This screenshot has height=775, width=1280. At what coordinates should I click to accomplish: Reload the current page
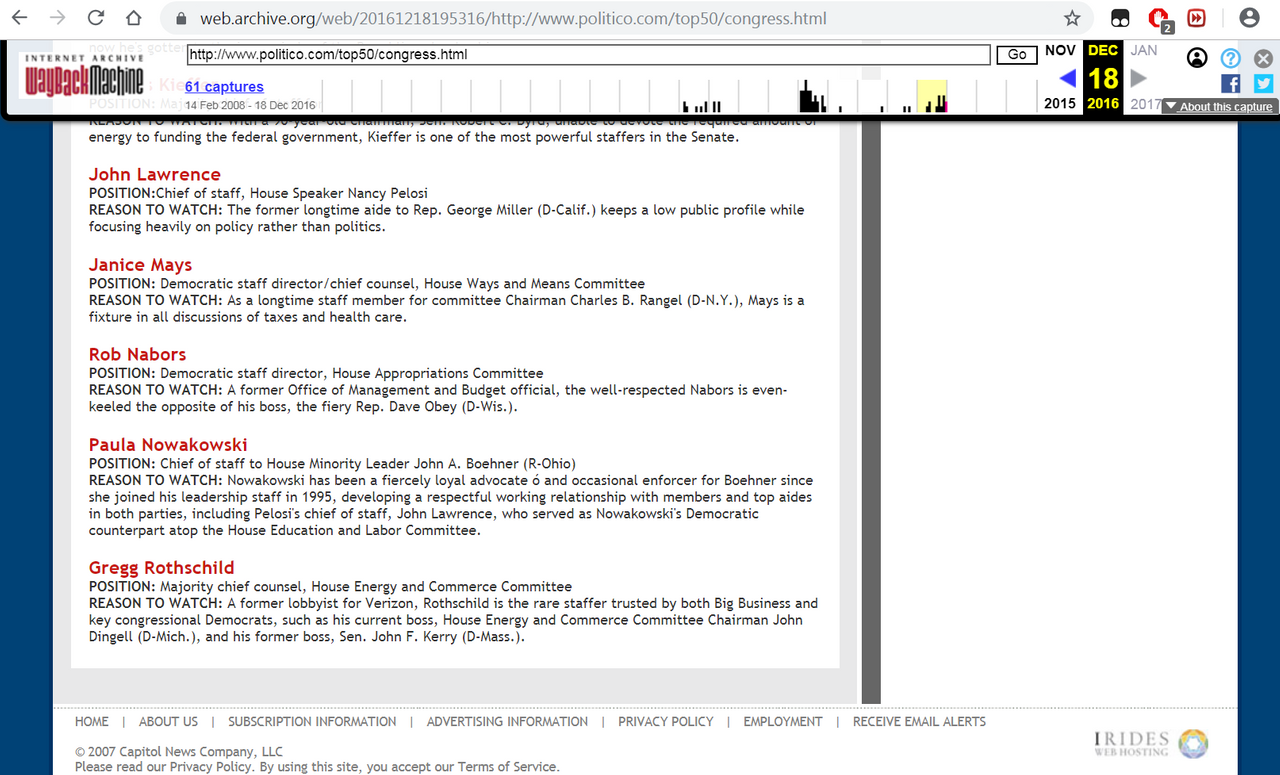(x=96, y=18)
